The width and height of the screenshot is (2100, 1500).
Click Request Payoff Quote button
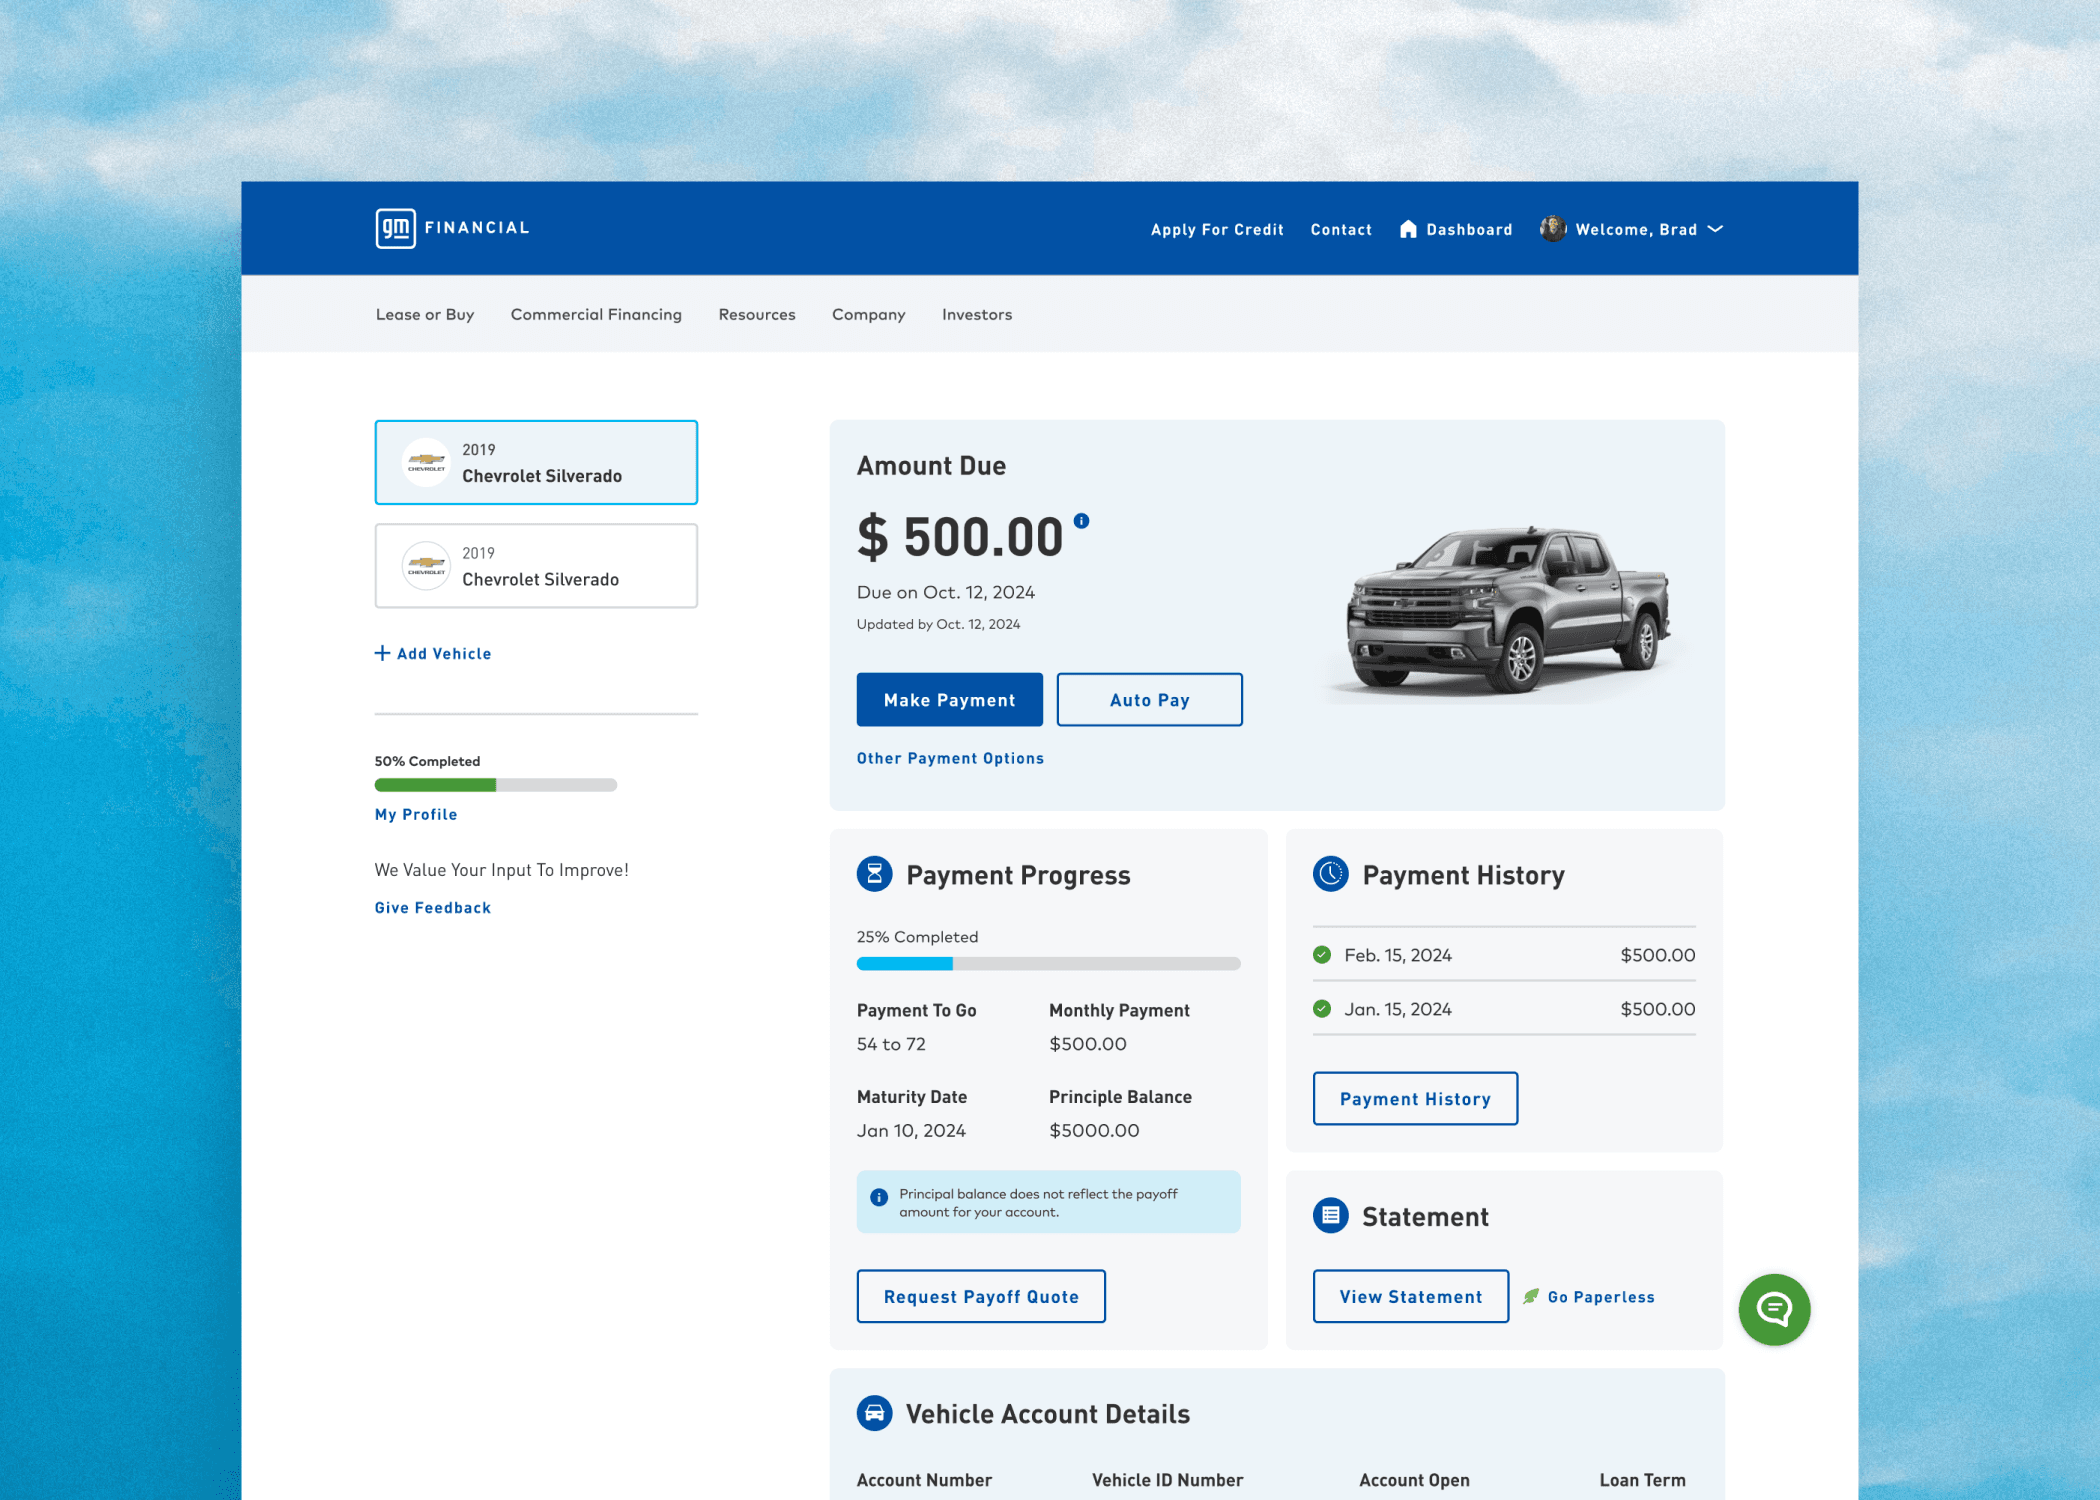pyautogui.click(x=981, y=1296)
